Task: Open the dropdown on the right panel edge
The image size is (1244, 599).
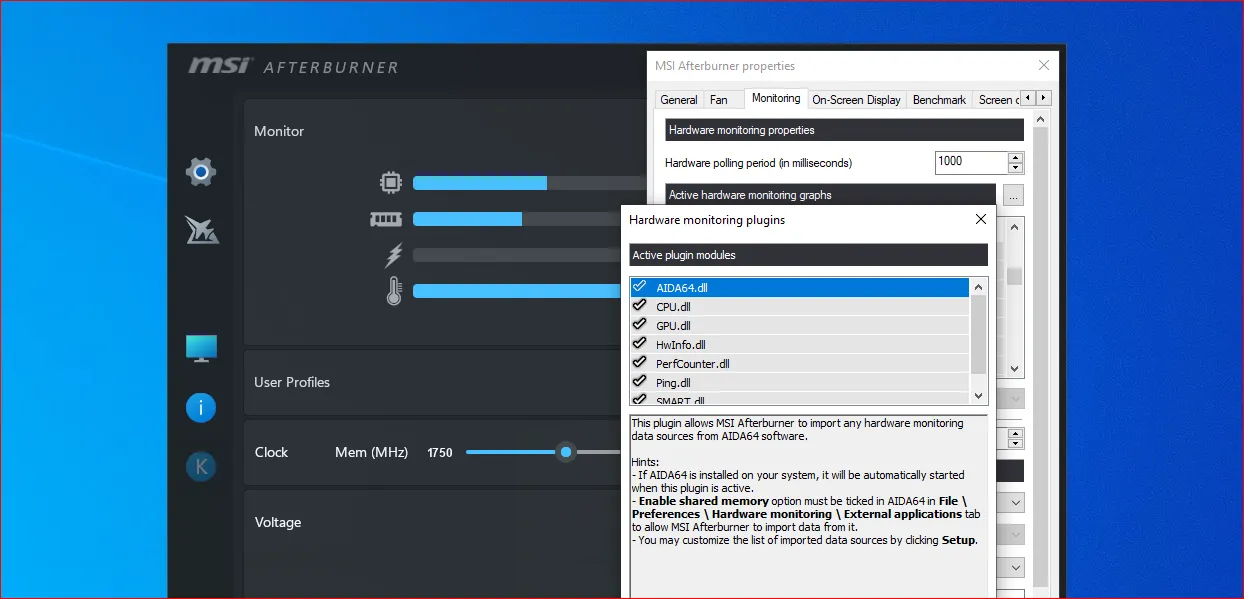Action: coord(1013,502)
